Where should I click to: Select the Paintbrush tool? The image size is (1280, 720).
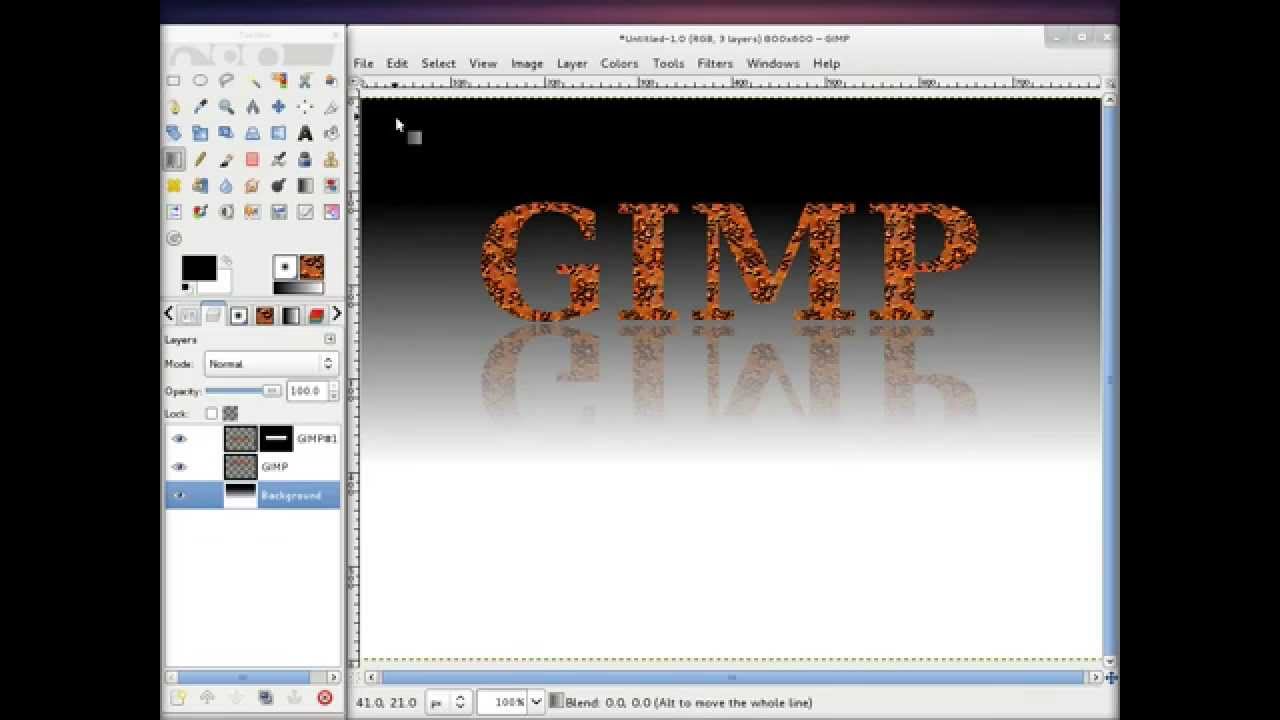[226, 159]
